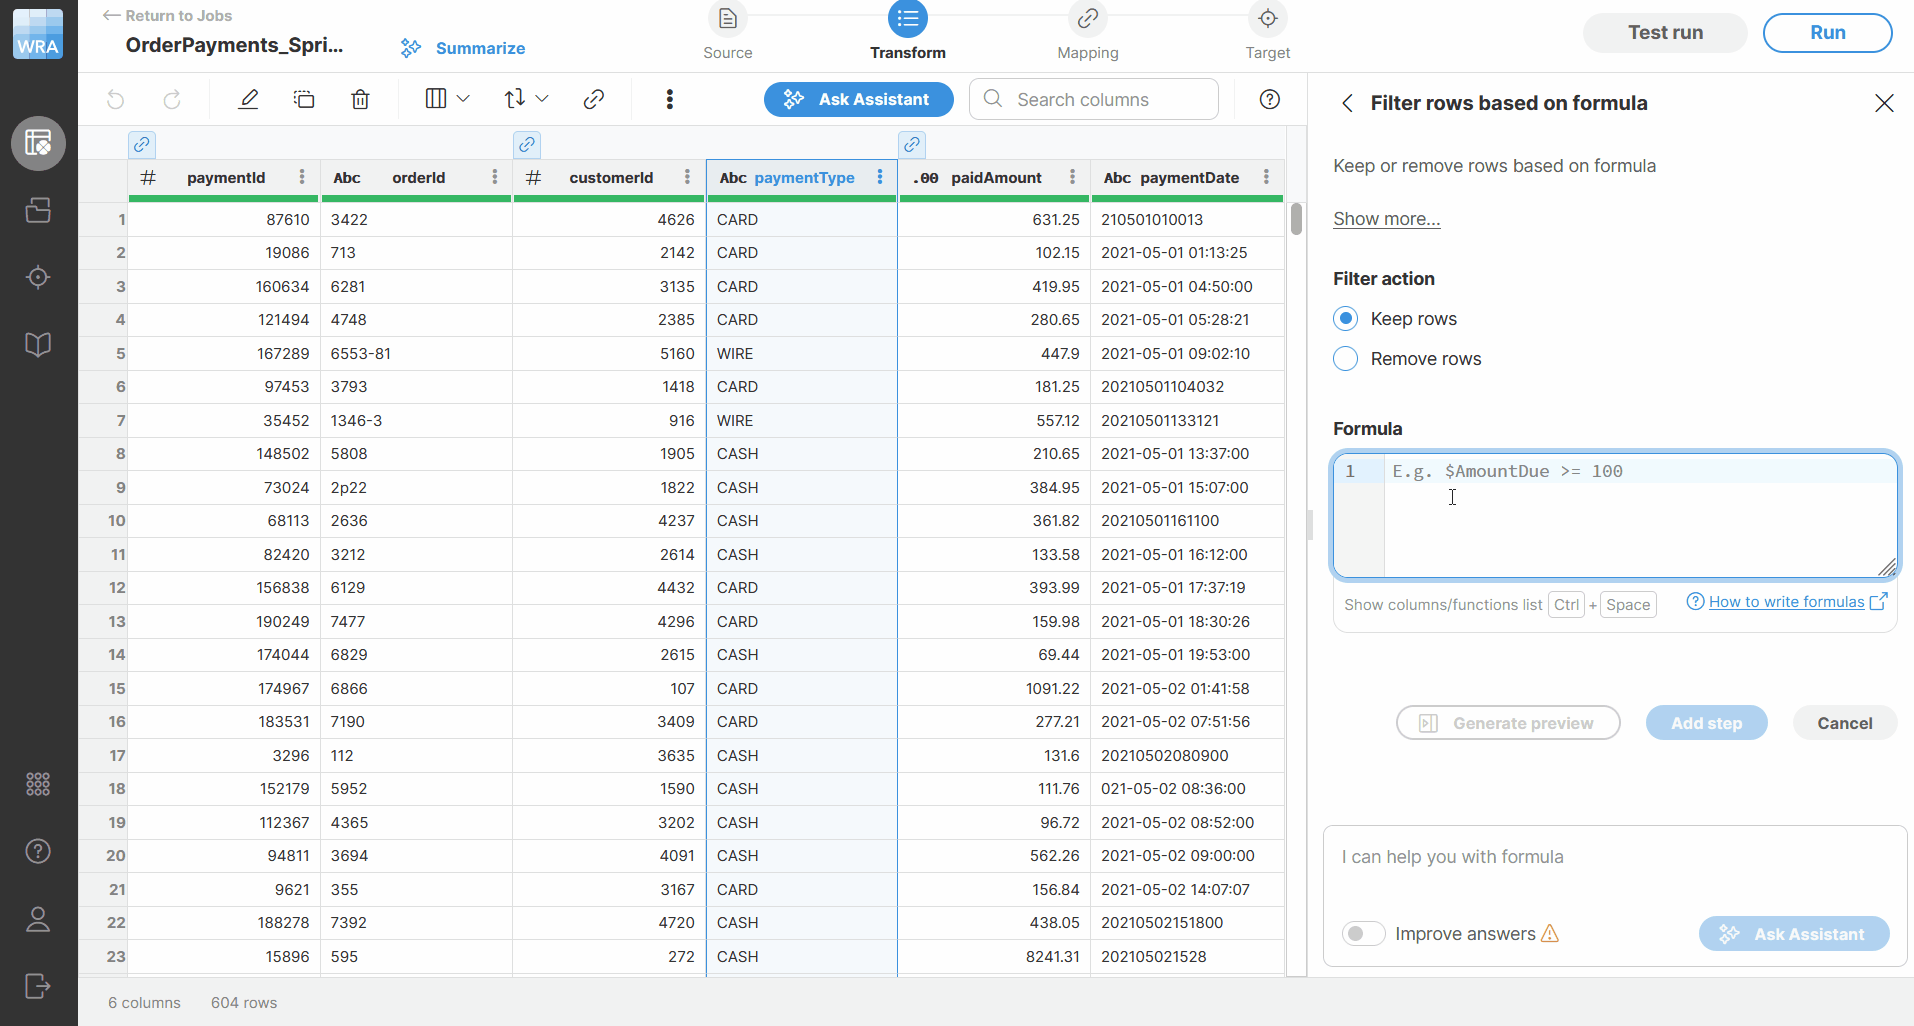1914x1026 pixels.
Task: Click the panel divider collapse handle
Action: click(1310, 525)
